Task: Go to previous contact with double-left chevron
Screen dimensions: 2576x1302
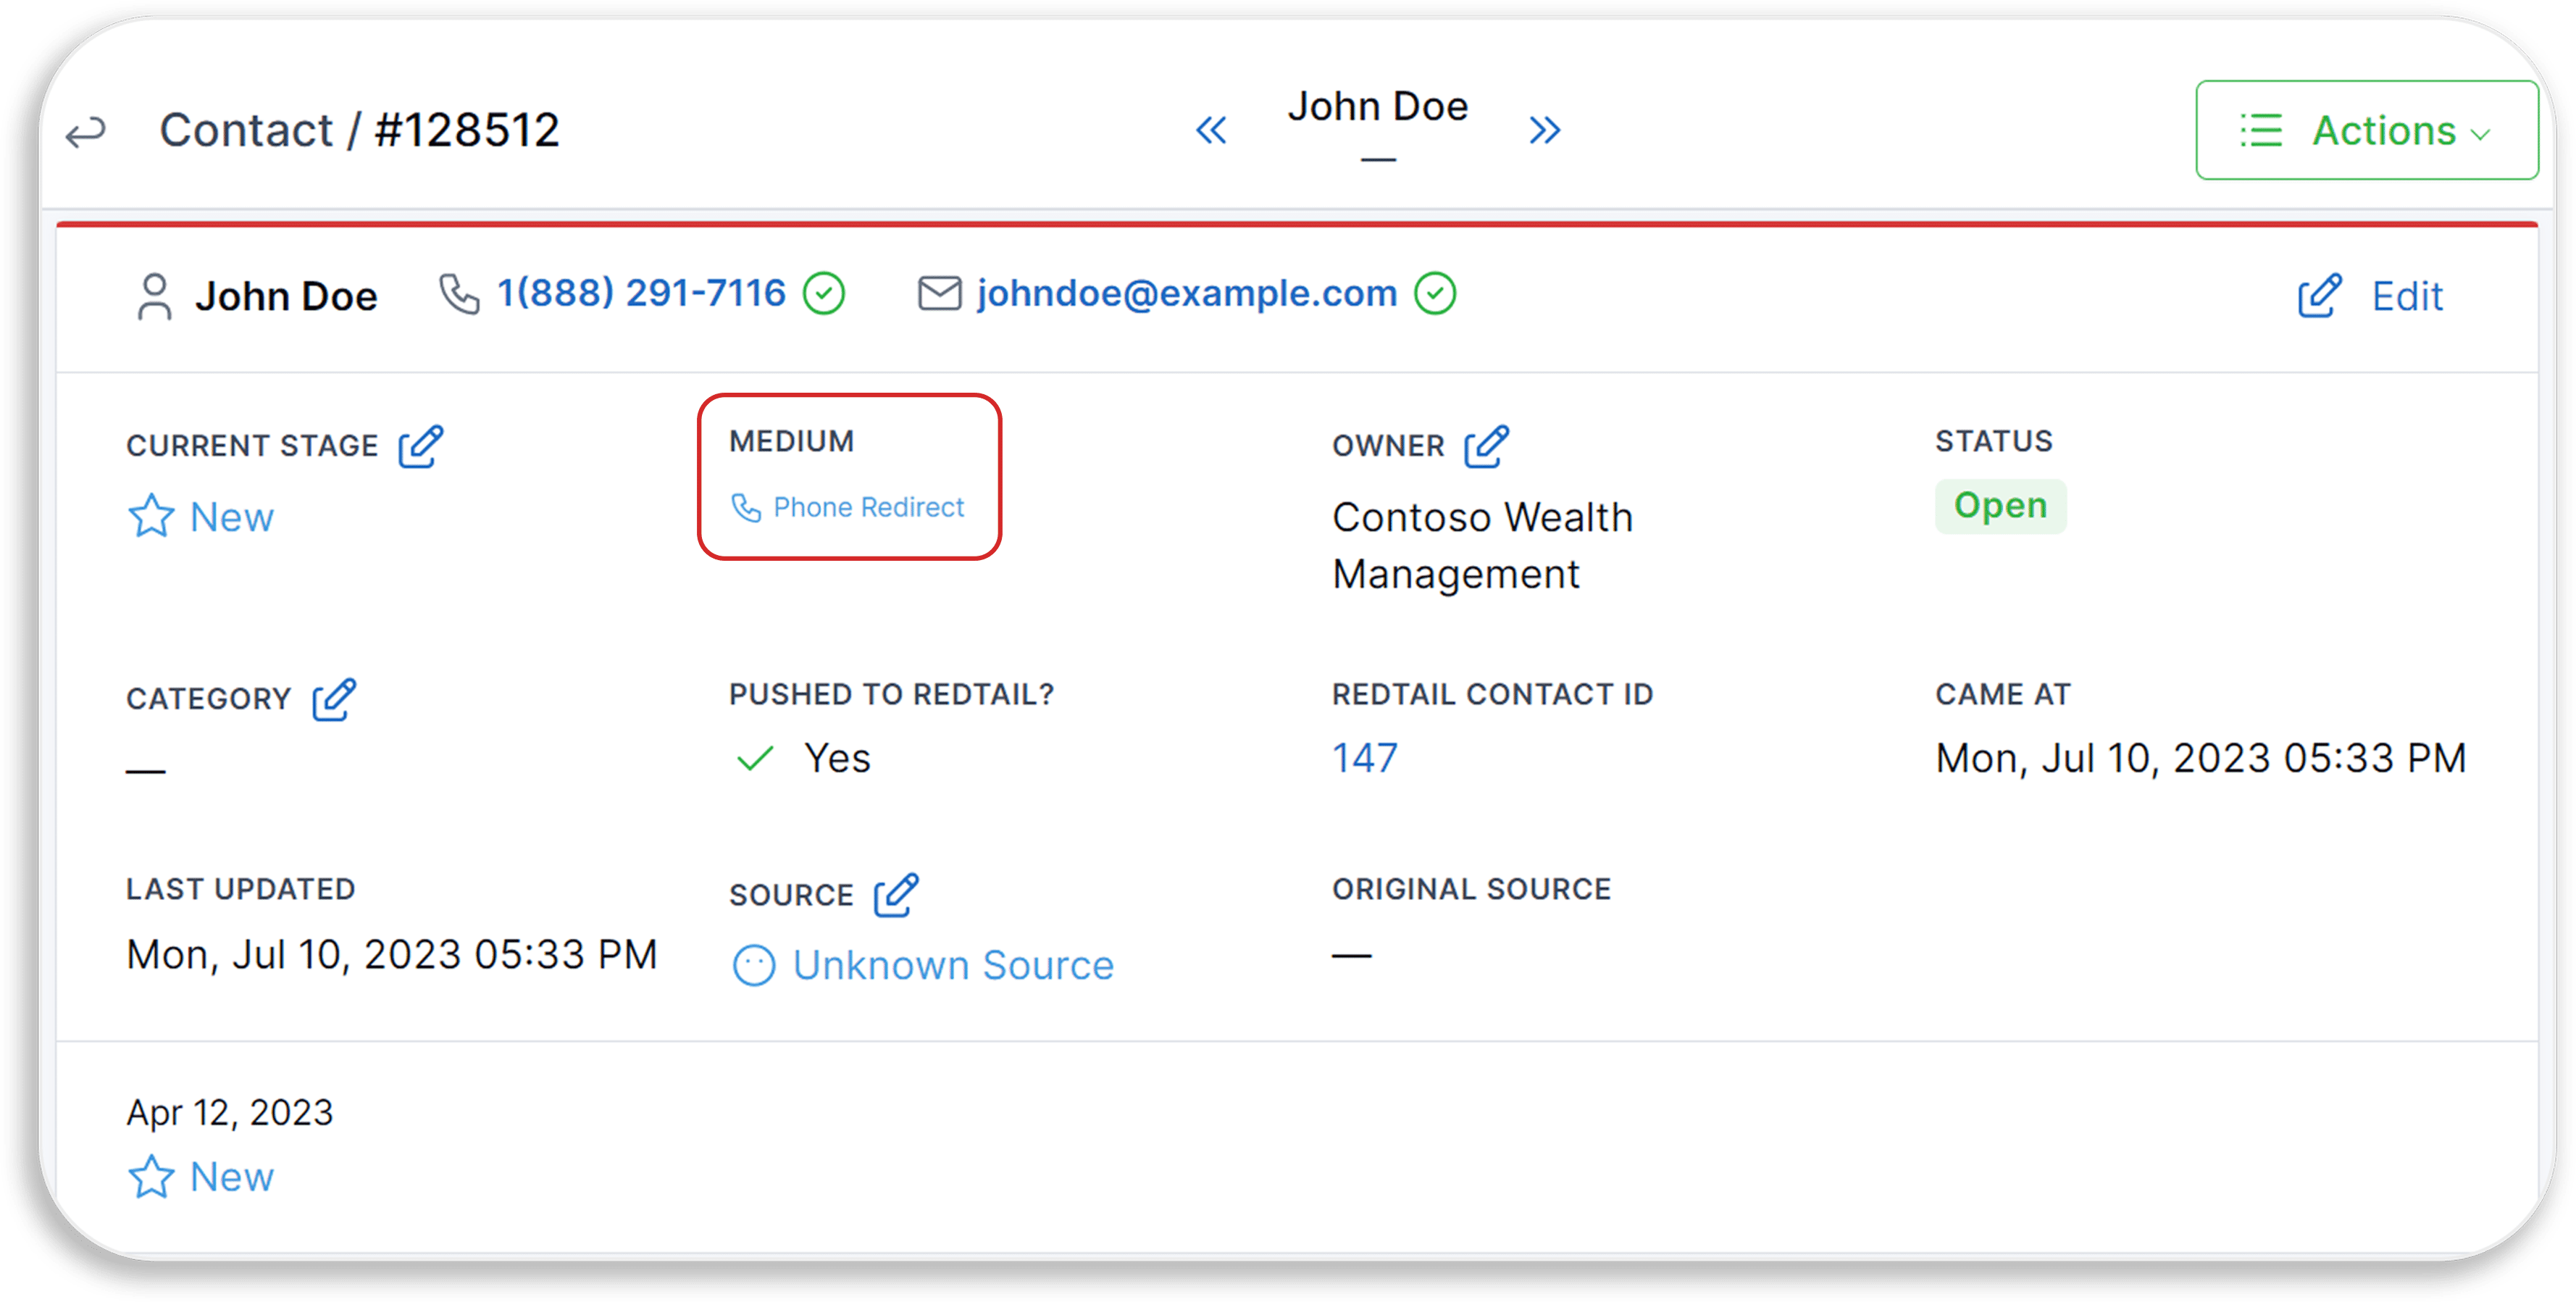Action: click(1211, 130)
